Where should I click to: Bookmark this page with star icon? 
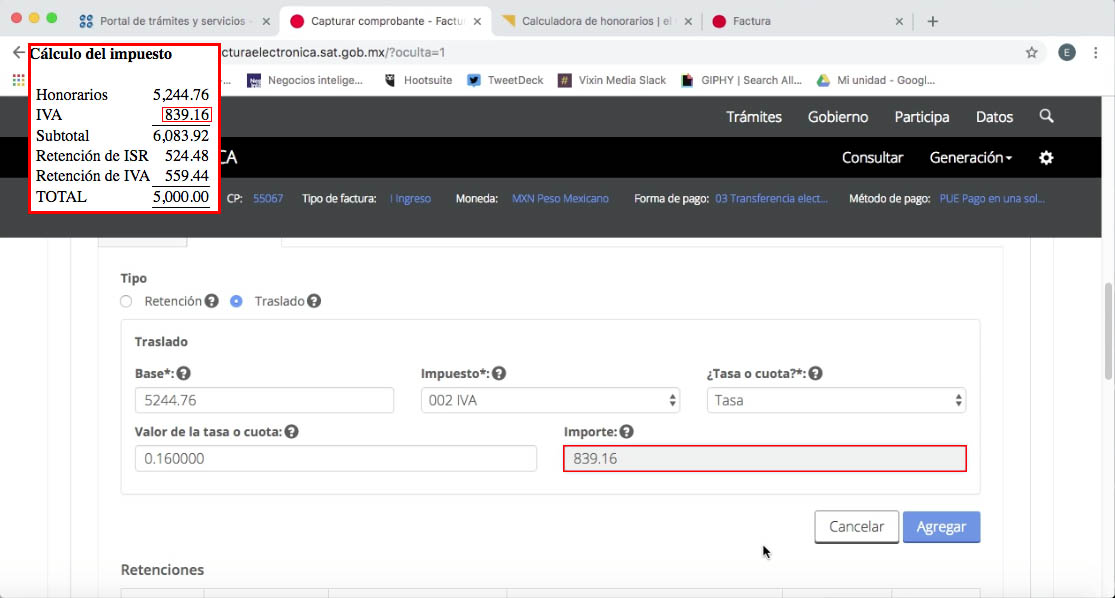pos(1032,52)
